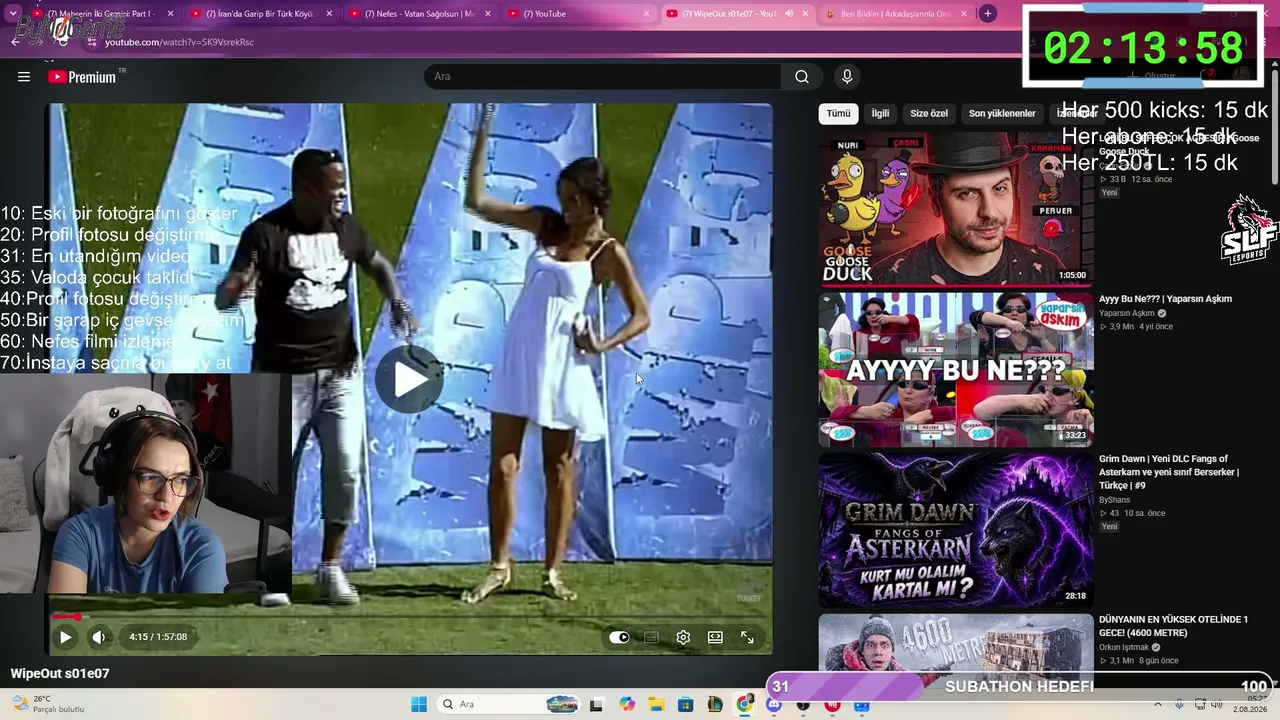1280x720 pixels.
Task: Toggle subtitles in the video player
Action: [x=651, y=637]
